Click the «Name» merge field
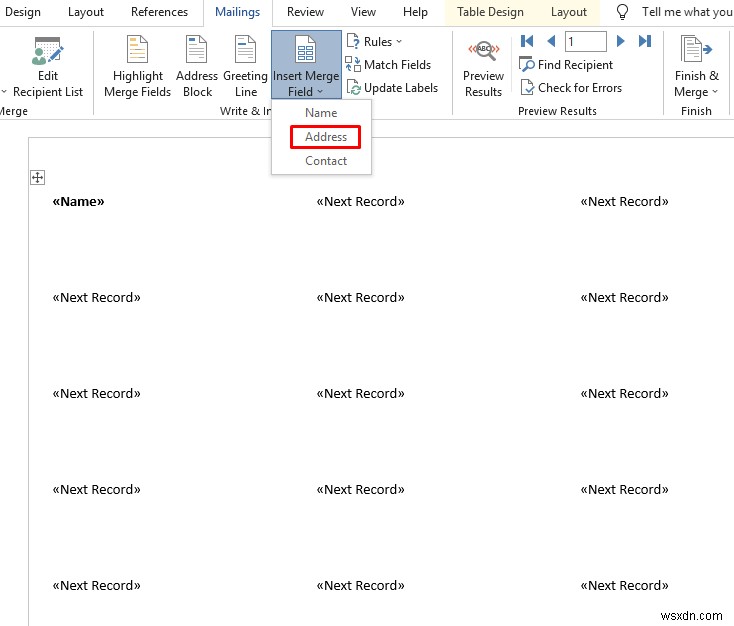734x626 pixels. tap(78, 201)
